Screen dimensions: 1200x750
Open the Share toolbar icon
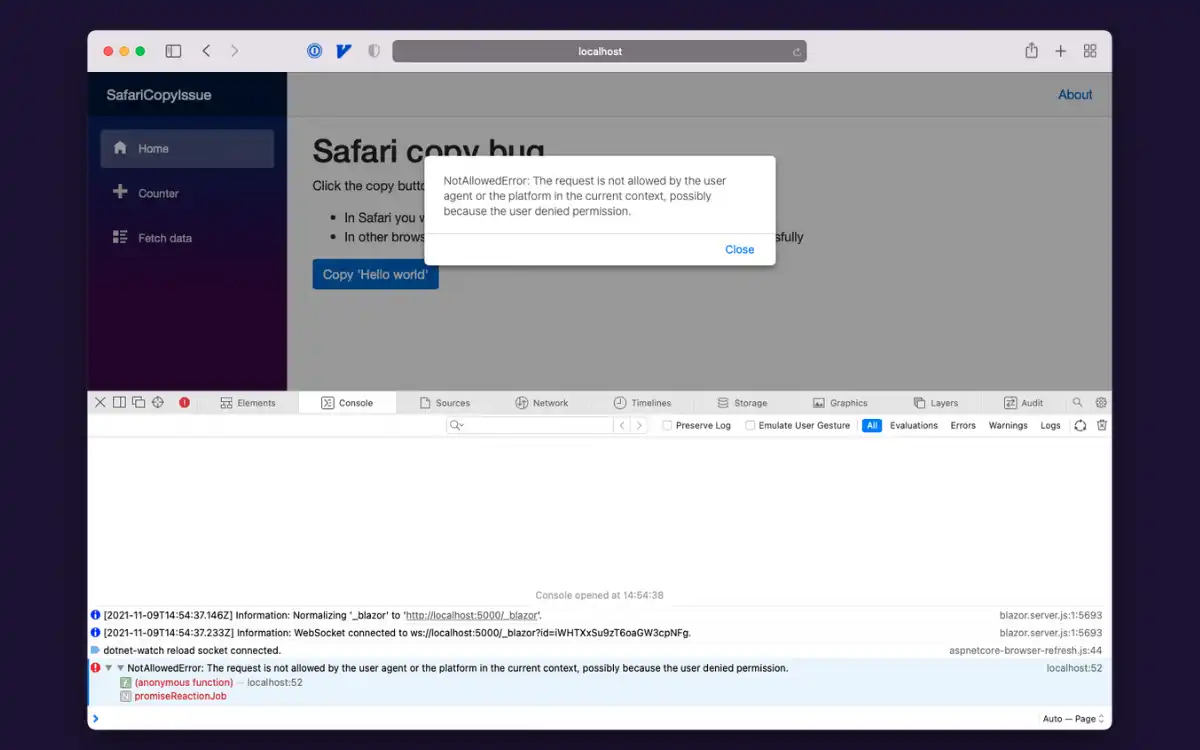1031,51
